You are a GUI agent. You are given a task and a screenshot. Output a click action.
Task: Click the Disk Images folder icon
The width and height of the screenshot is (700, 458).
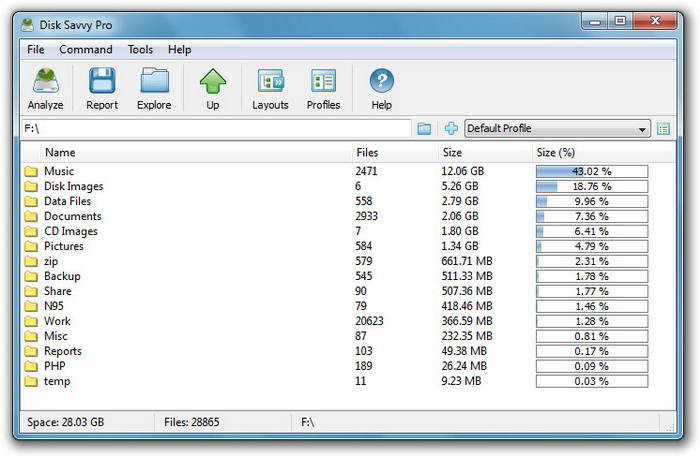(x=31, y=186)
